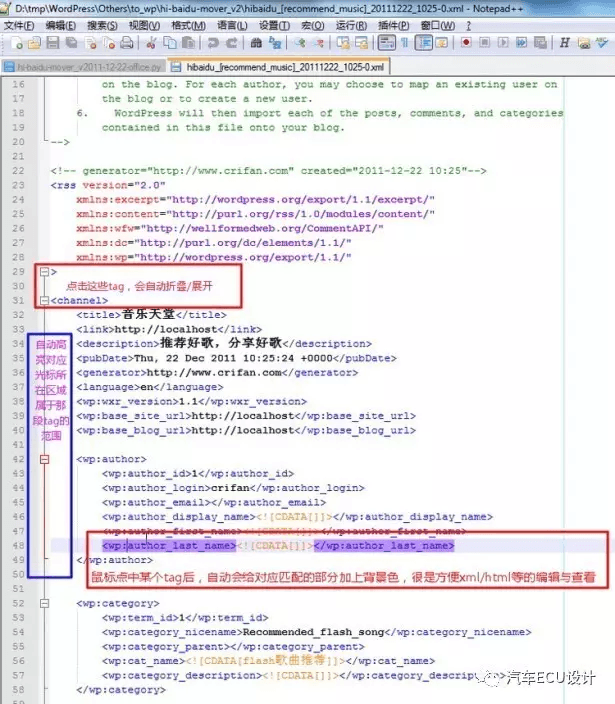Click the Save All icon

(x=71, y=43)
